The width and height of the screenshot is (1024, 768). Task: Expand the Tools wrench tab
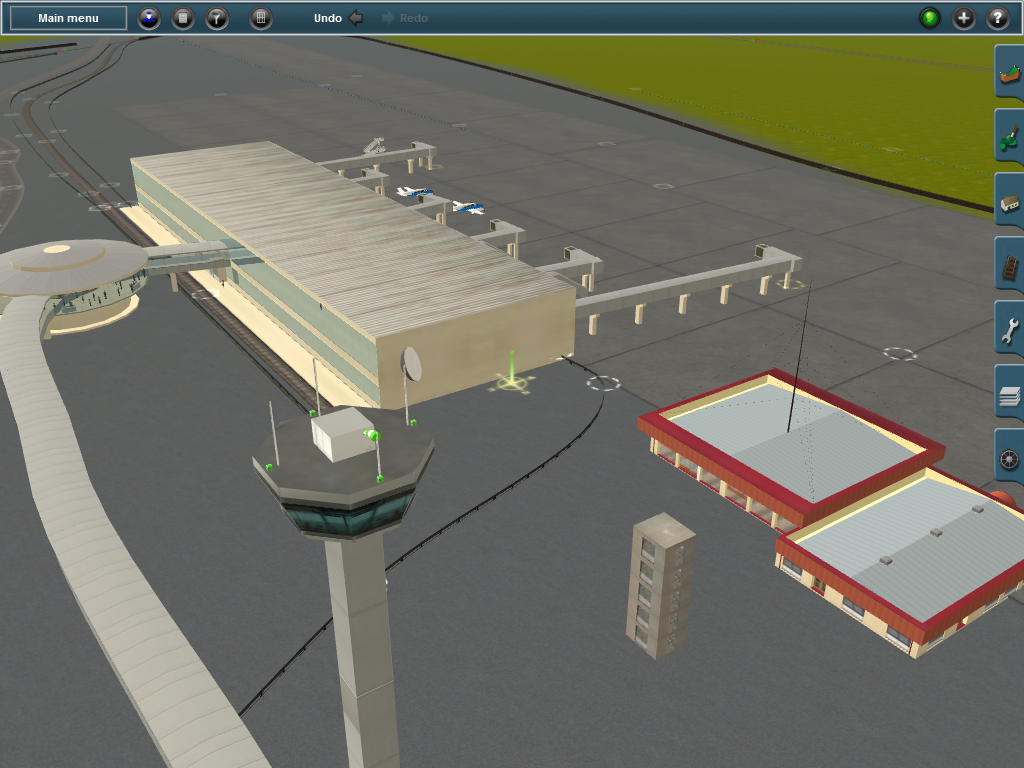pyautogui.click(x=1009, y=331)
